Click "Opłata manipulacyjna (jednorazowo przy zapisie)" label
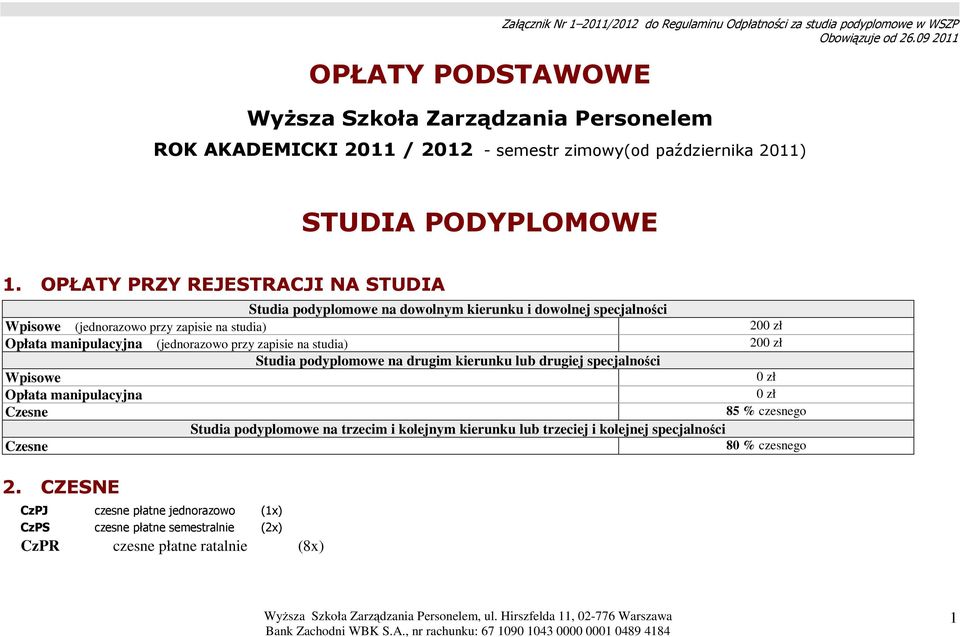960x637 pixels. pos(176,344)
